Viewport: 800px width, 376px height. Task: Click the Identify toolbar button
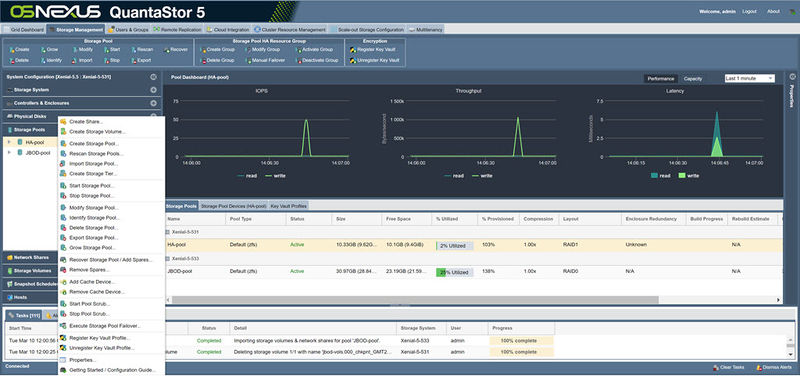tap(51, 60)
